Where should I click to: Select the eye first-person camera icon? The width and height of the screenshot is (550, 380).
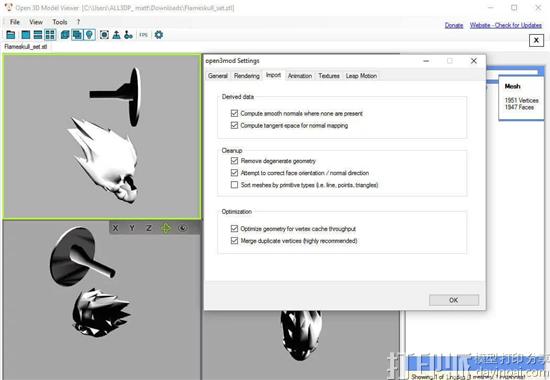click(182, 228)
